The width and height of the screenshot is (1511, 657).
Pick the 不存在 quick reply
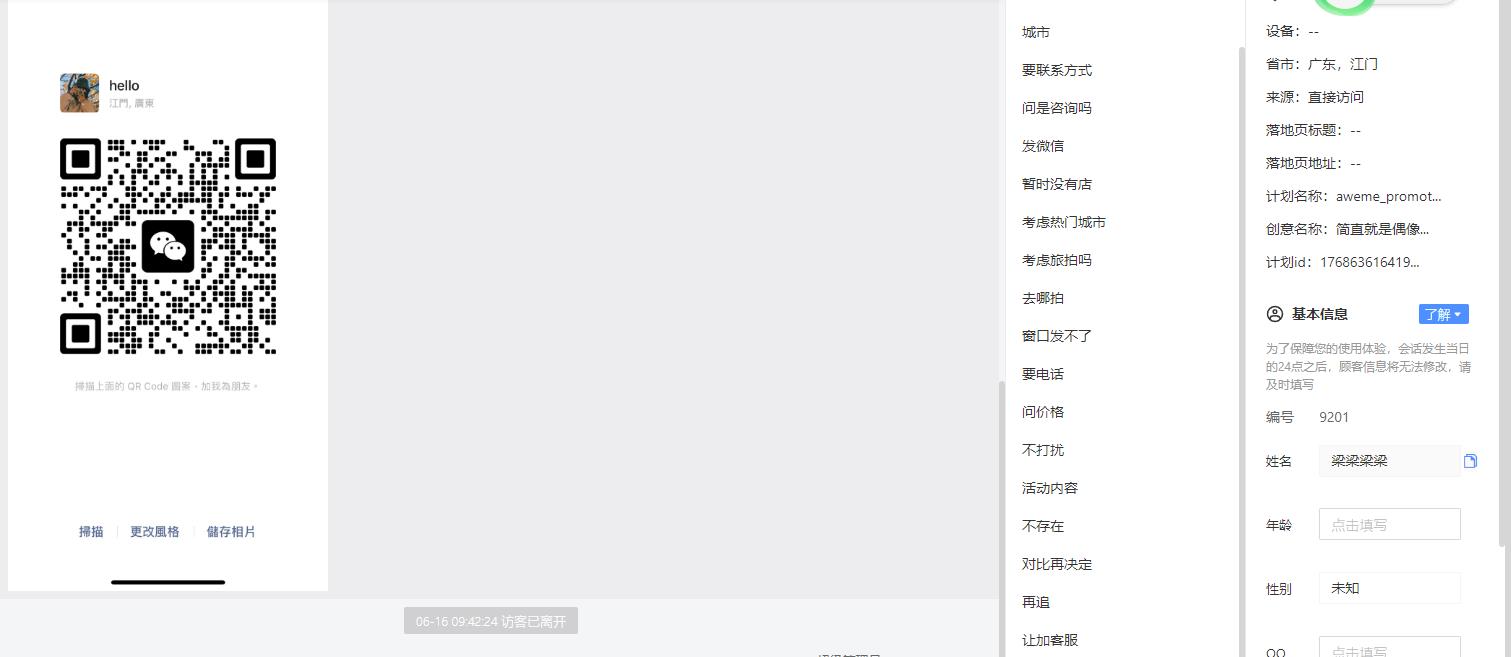[x=1043, y=526]
